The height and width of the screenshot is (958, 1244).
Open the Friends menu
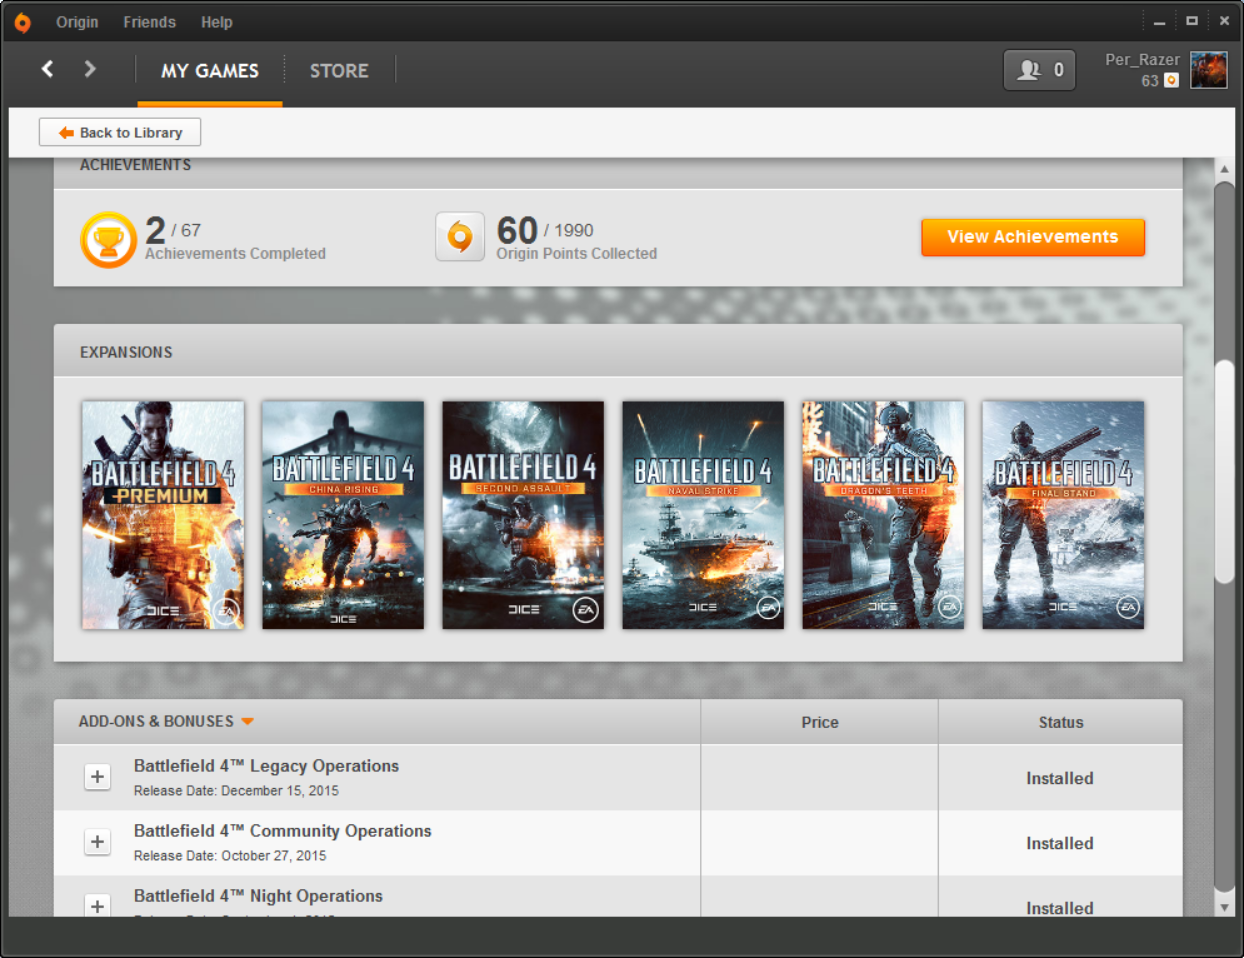click(149, 22)
